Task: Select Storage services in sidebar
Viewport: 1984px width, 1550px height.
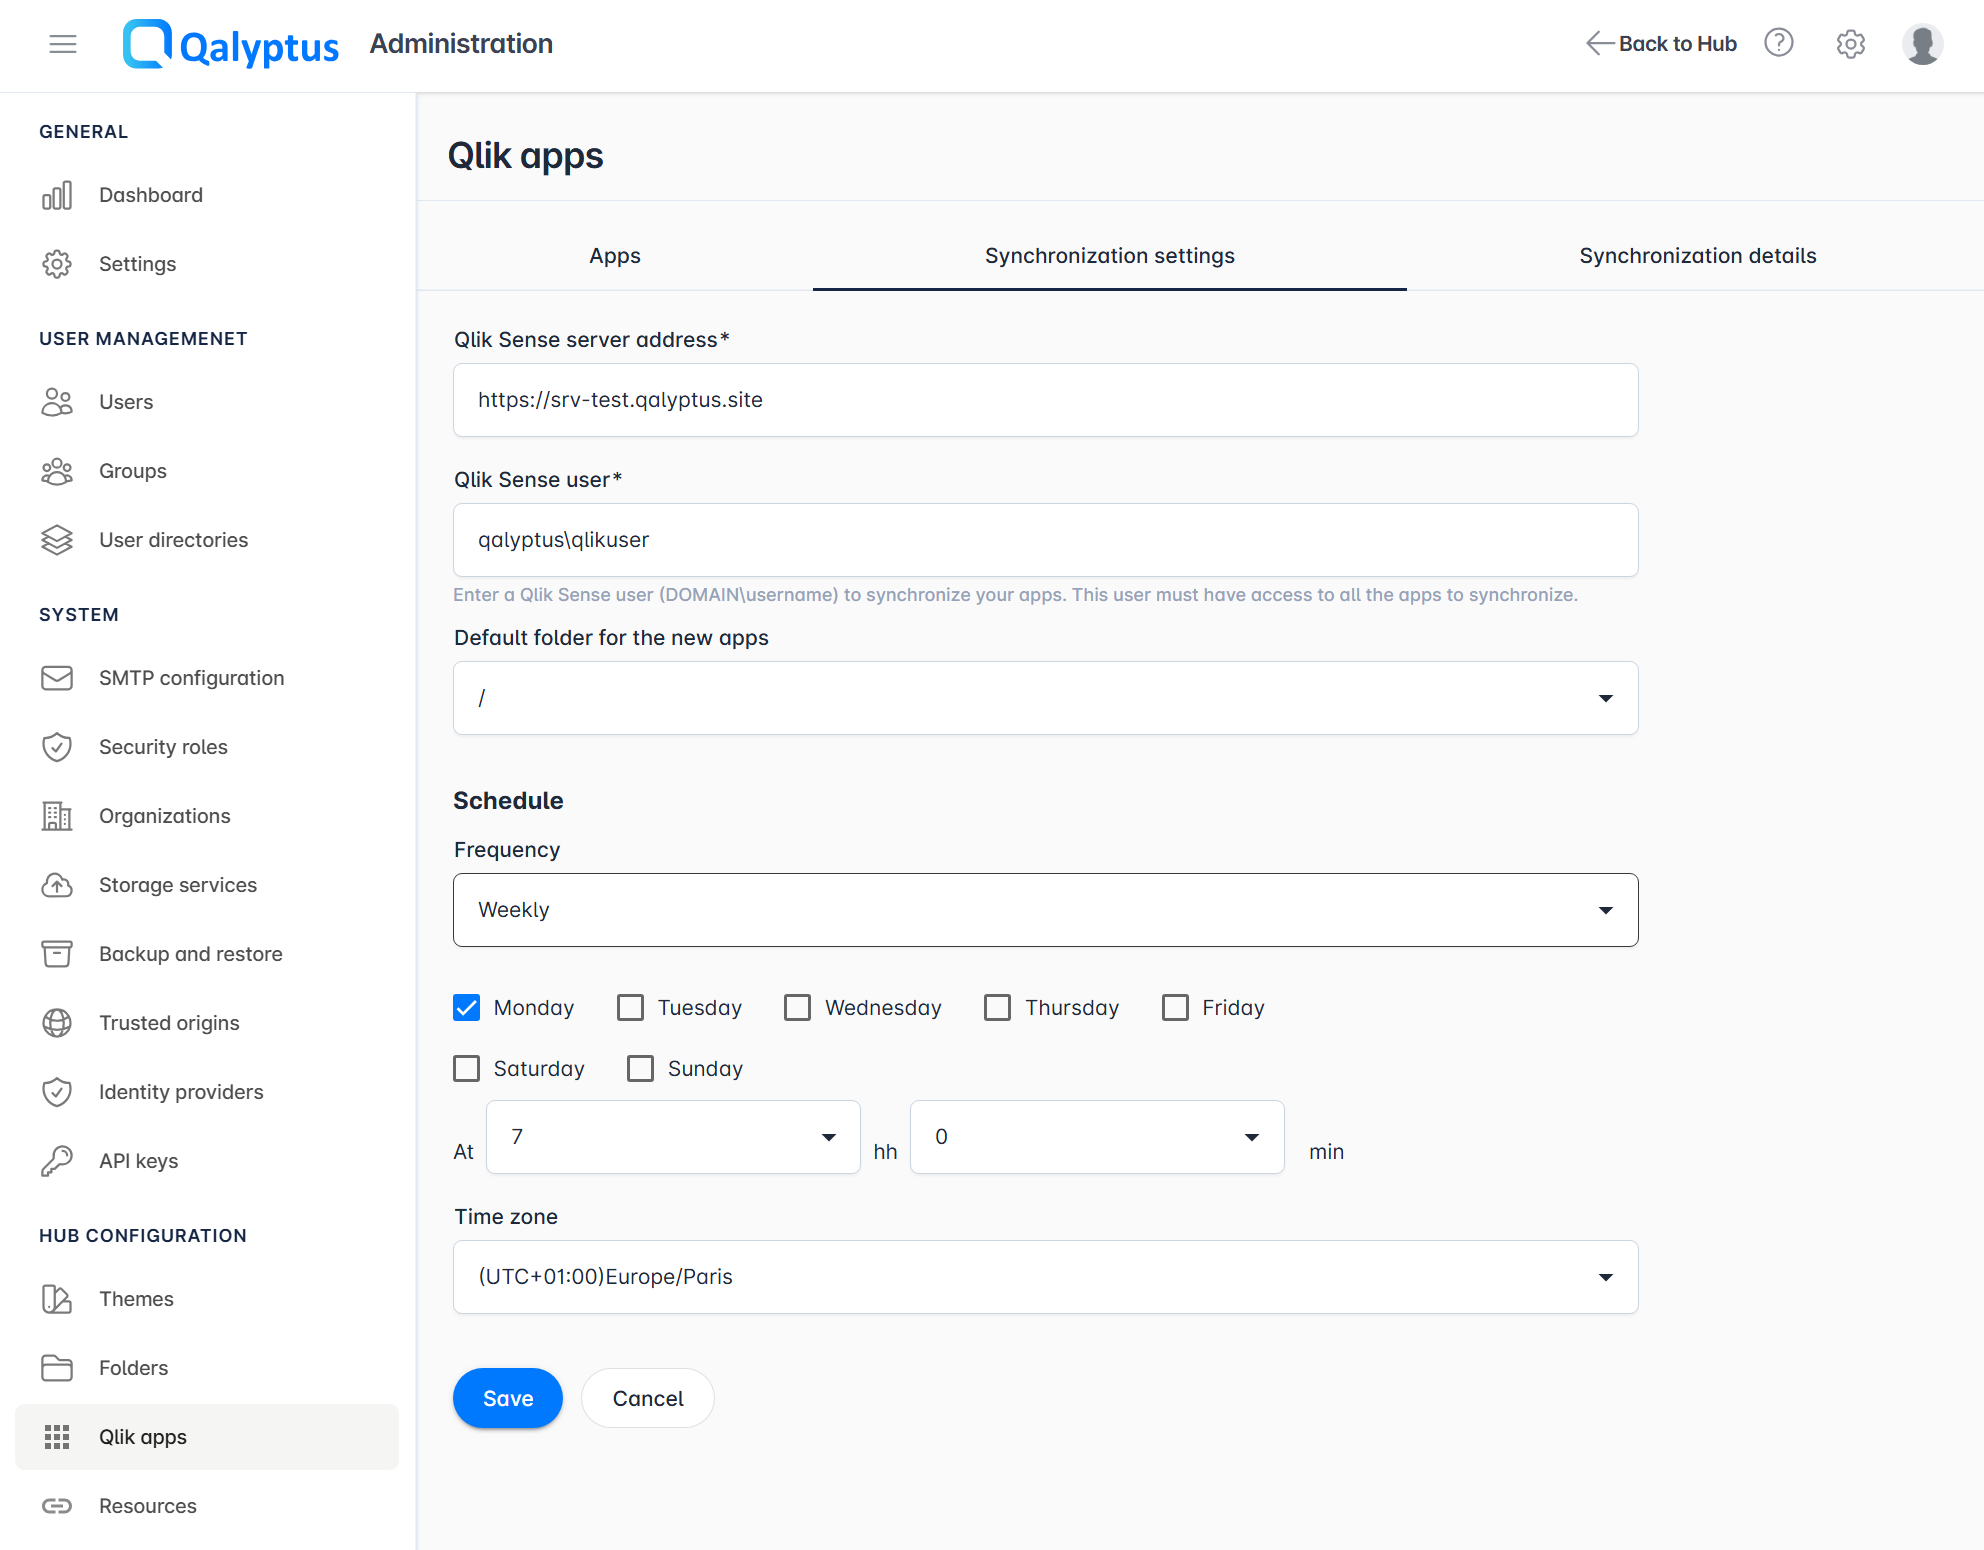Action: coord(178,884)
